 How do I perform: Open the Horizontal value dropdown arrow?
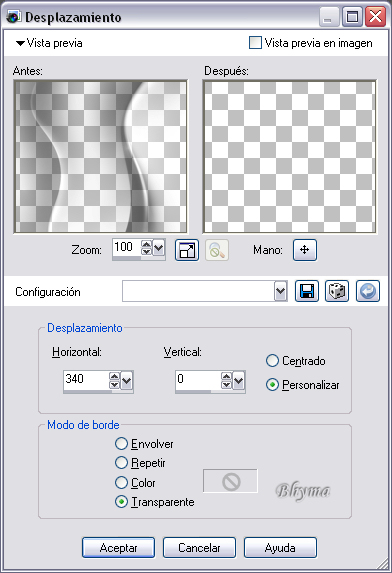(127, 381)
